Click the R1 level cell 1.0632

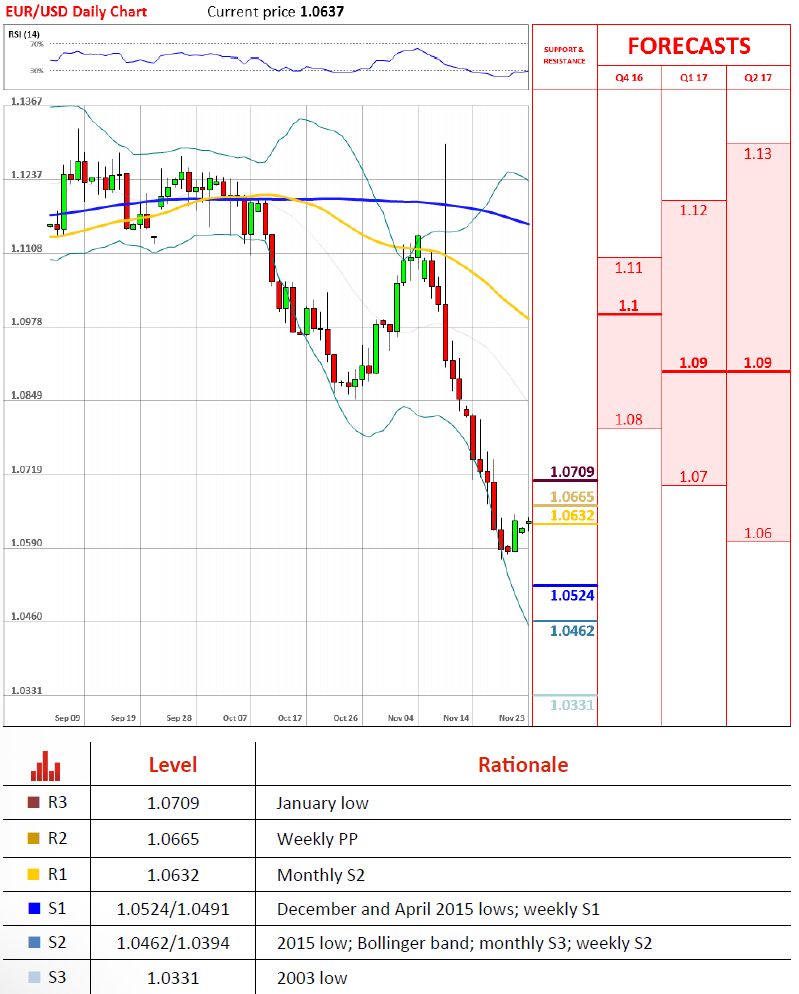click(x=173, y=875)
